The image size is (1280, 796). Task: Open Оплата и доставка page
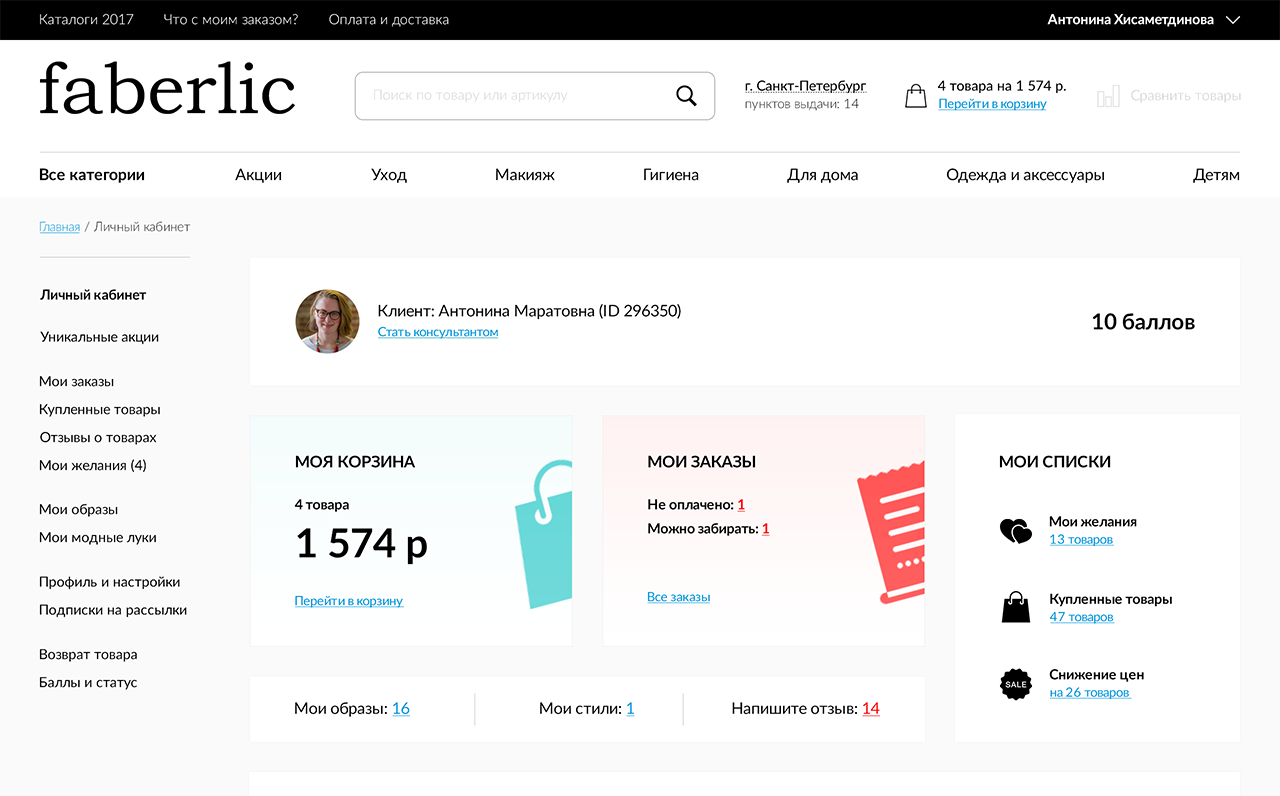click(389, 19)
